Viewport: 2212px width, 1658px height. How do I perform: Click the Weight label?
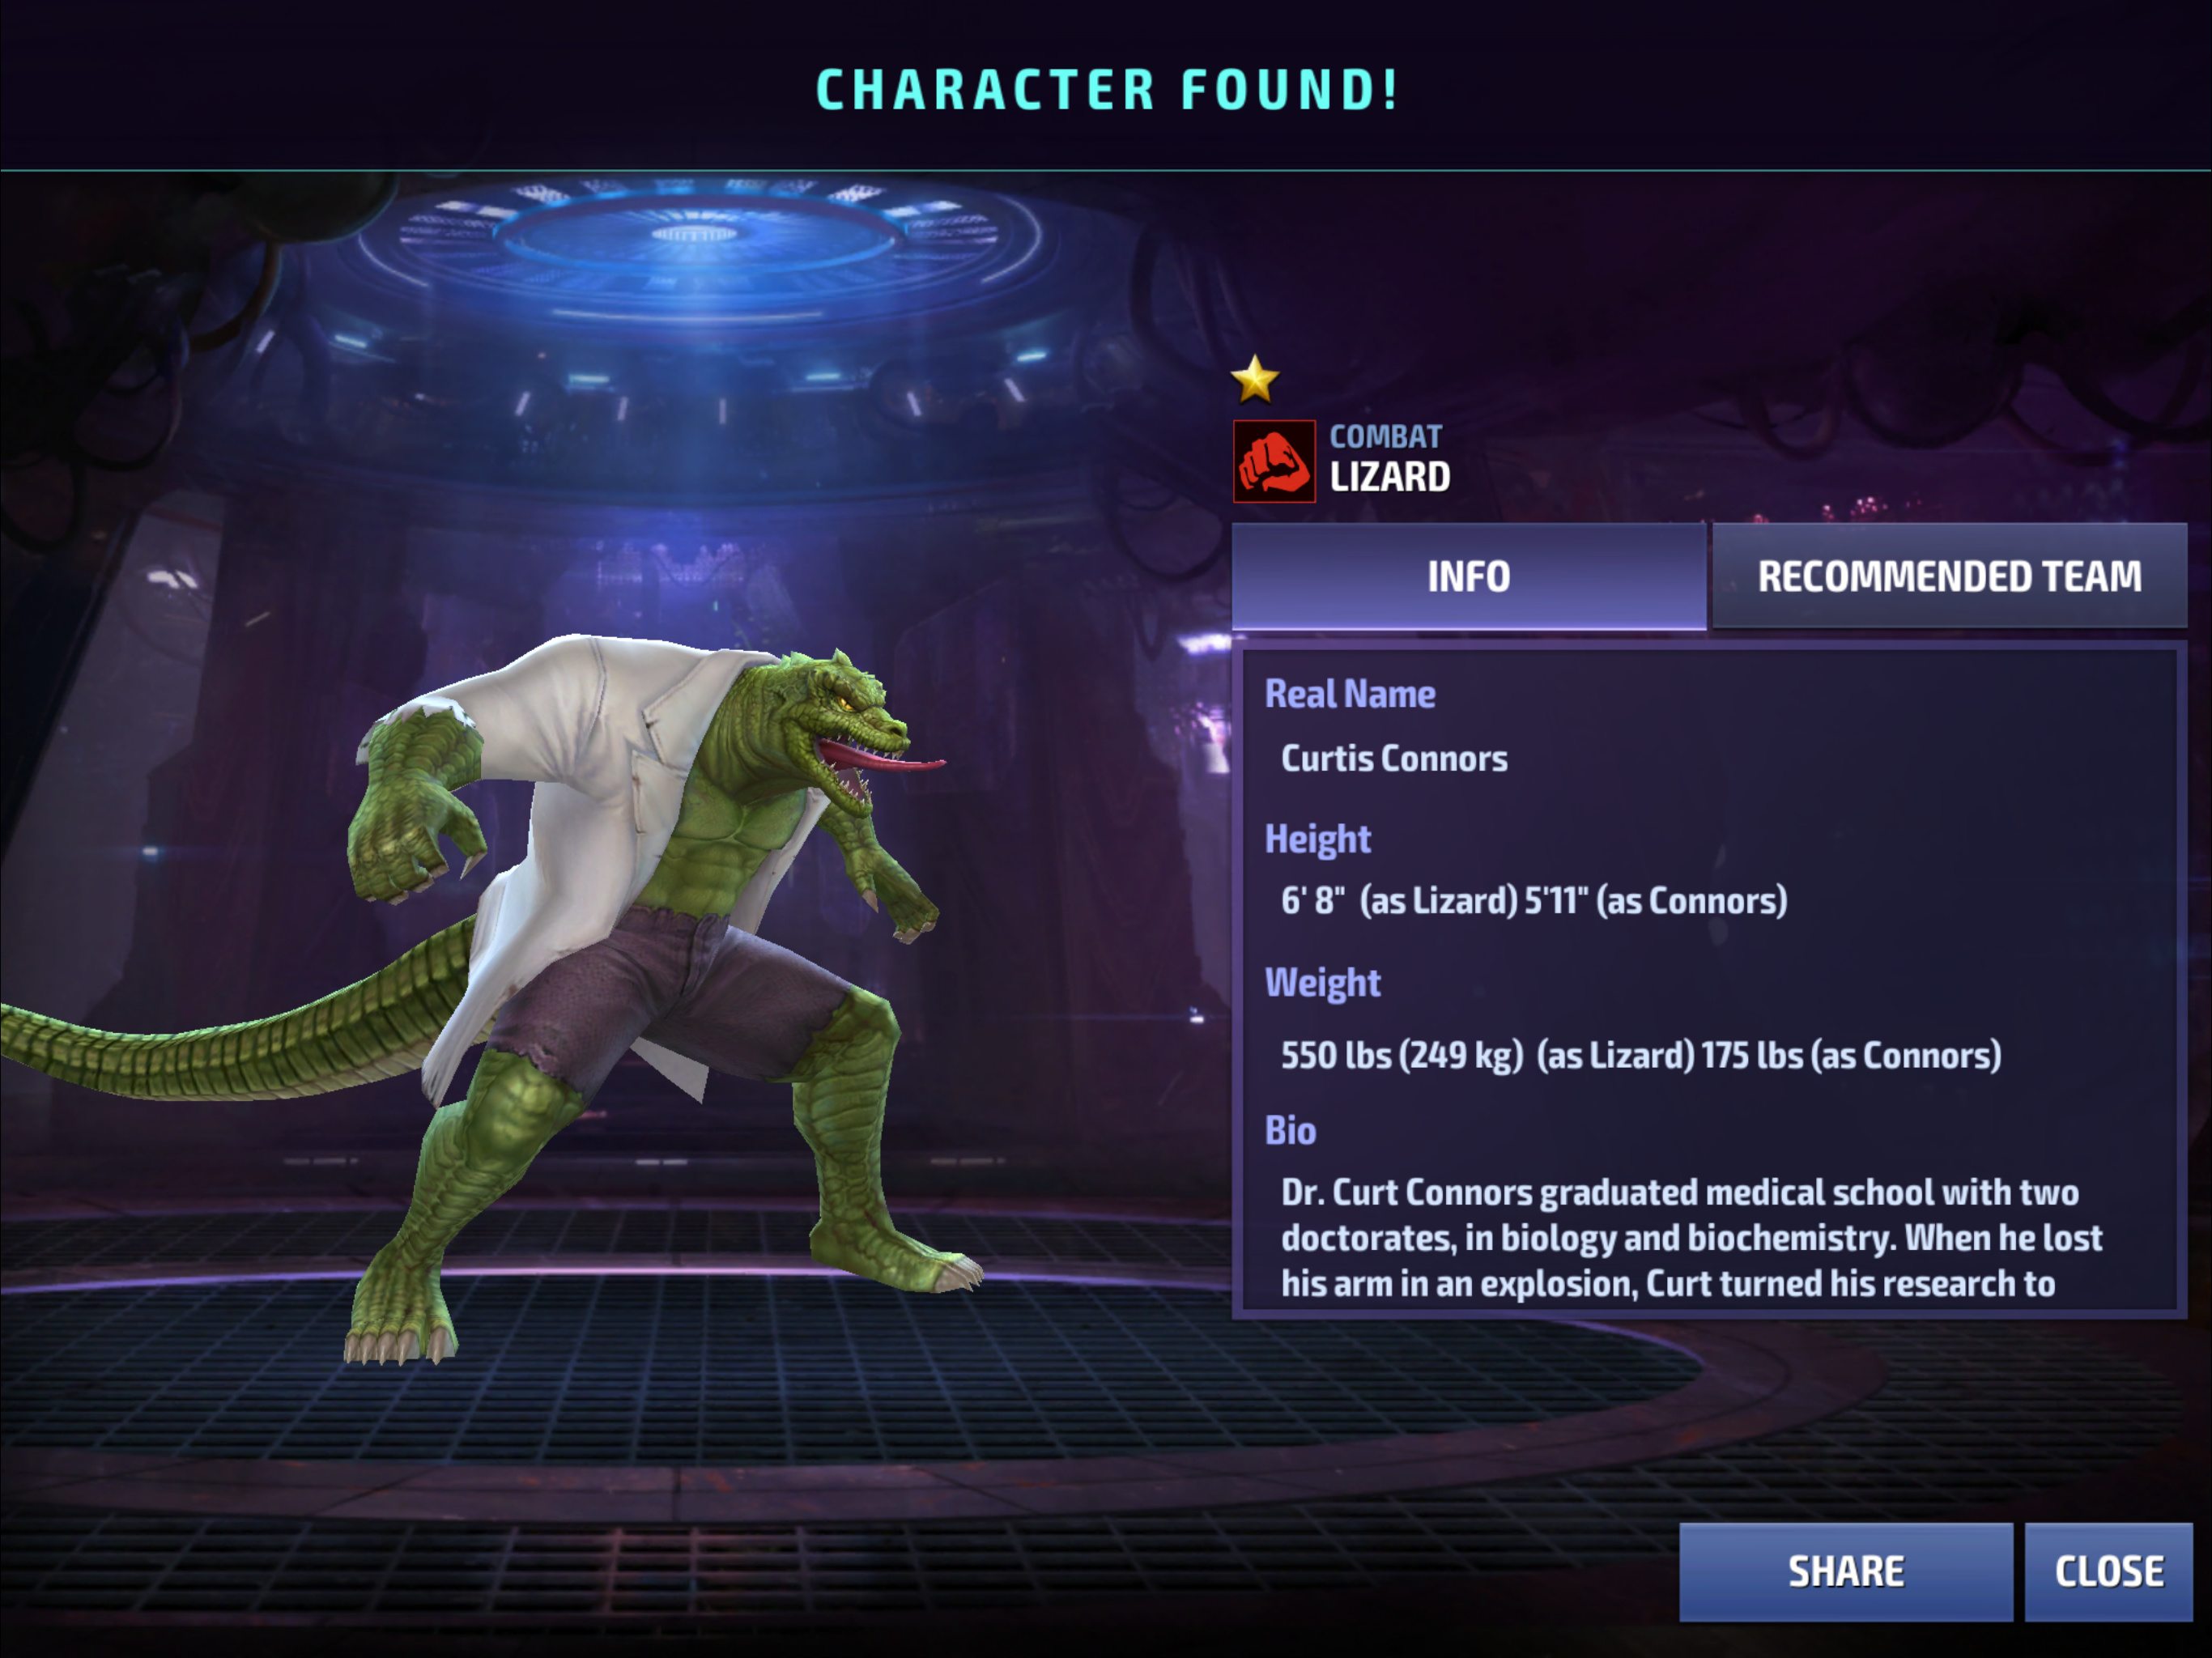[x=1323, y=983]
